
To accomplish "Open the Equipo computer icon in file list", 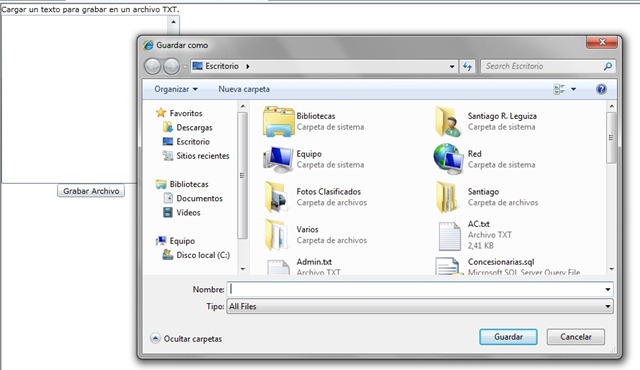I will pos(278,160).
